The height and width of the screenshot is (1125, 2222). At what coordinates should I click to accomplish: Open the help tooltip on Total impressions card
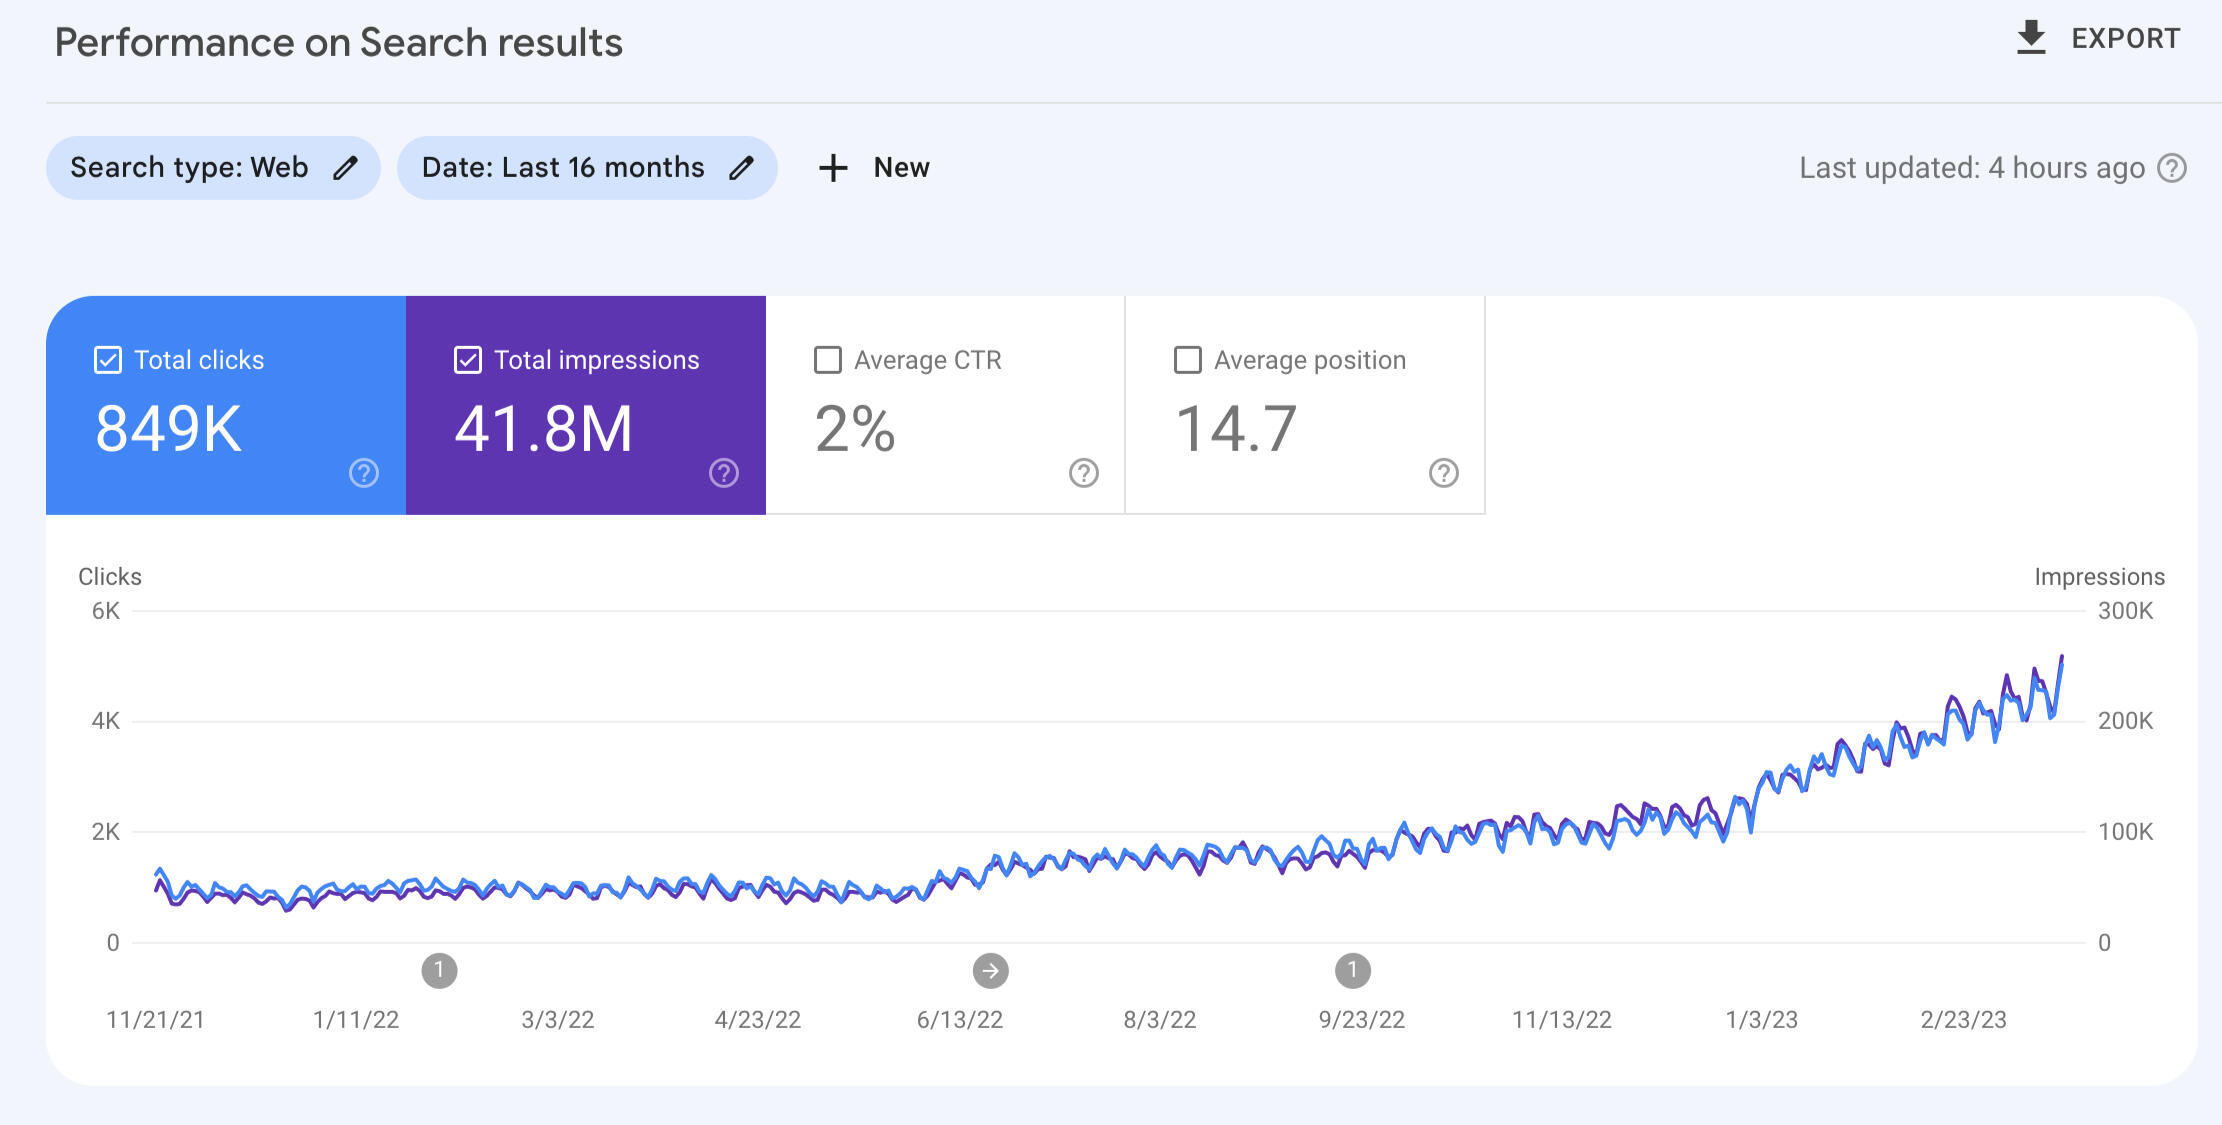pos(723,472)
